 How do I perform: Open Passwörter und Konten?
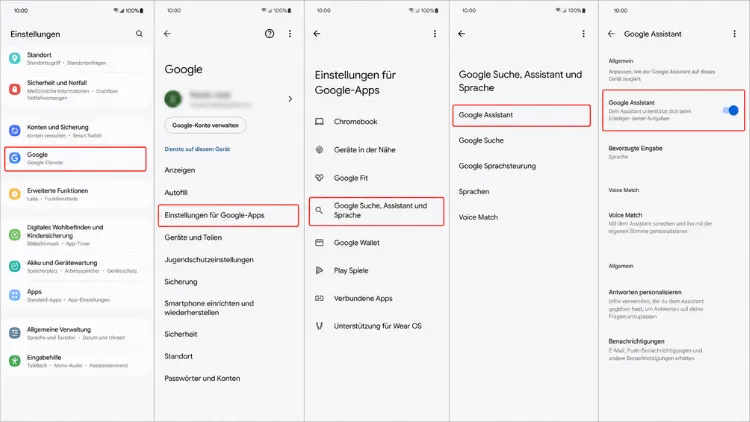[202, 378]
